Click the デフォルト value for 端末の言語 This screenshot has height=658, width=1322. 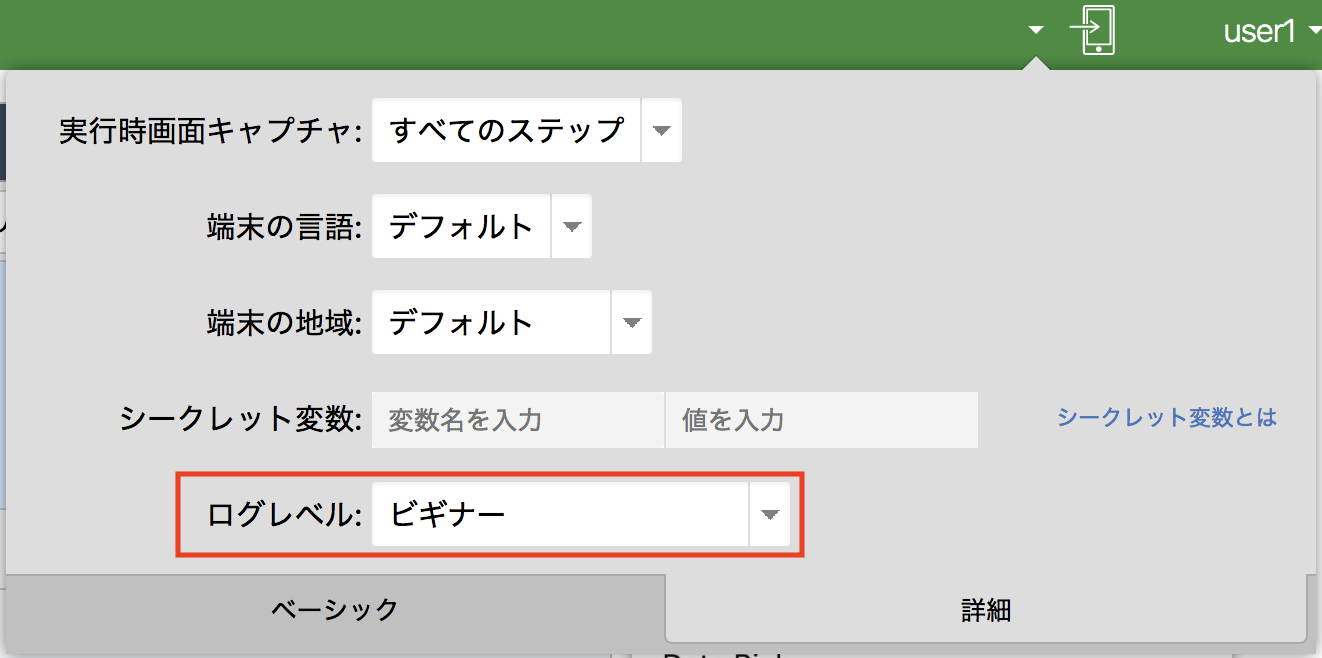[461, 226]
